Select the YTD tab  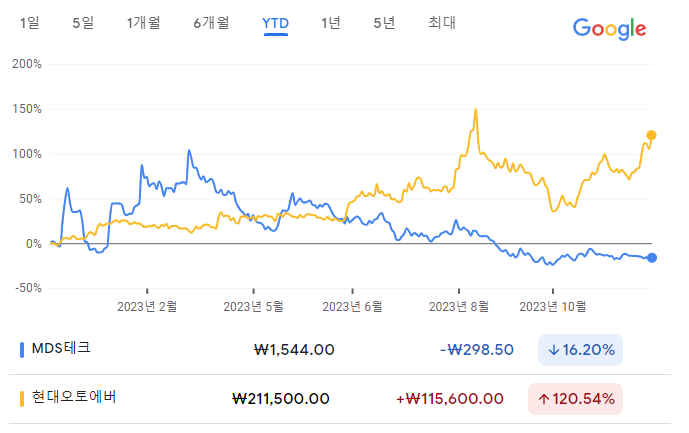276,23
